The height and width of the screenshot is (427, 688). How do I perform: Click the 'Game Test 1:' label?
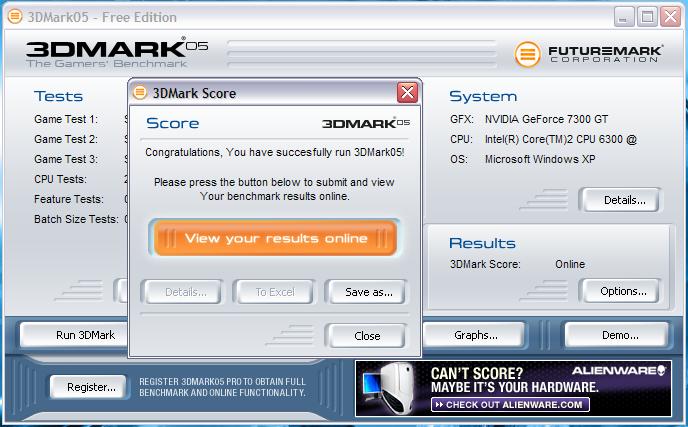pyautogui.click(x=66, y=119)
